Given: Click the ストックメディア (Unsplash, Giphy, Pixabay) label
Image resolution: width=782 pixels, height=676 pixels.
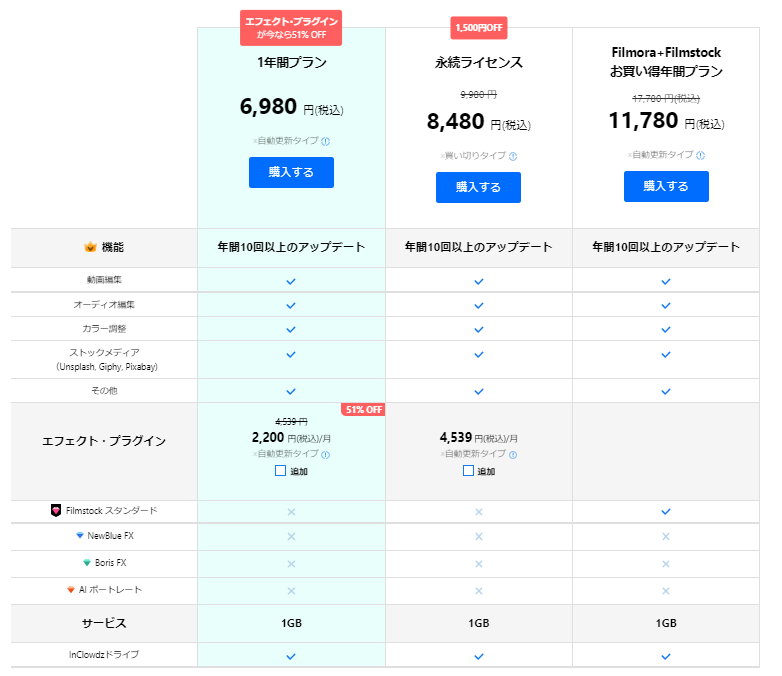Looking at the screenshot, I should click(x=107, y=359).
